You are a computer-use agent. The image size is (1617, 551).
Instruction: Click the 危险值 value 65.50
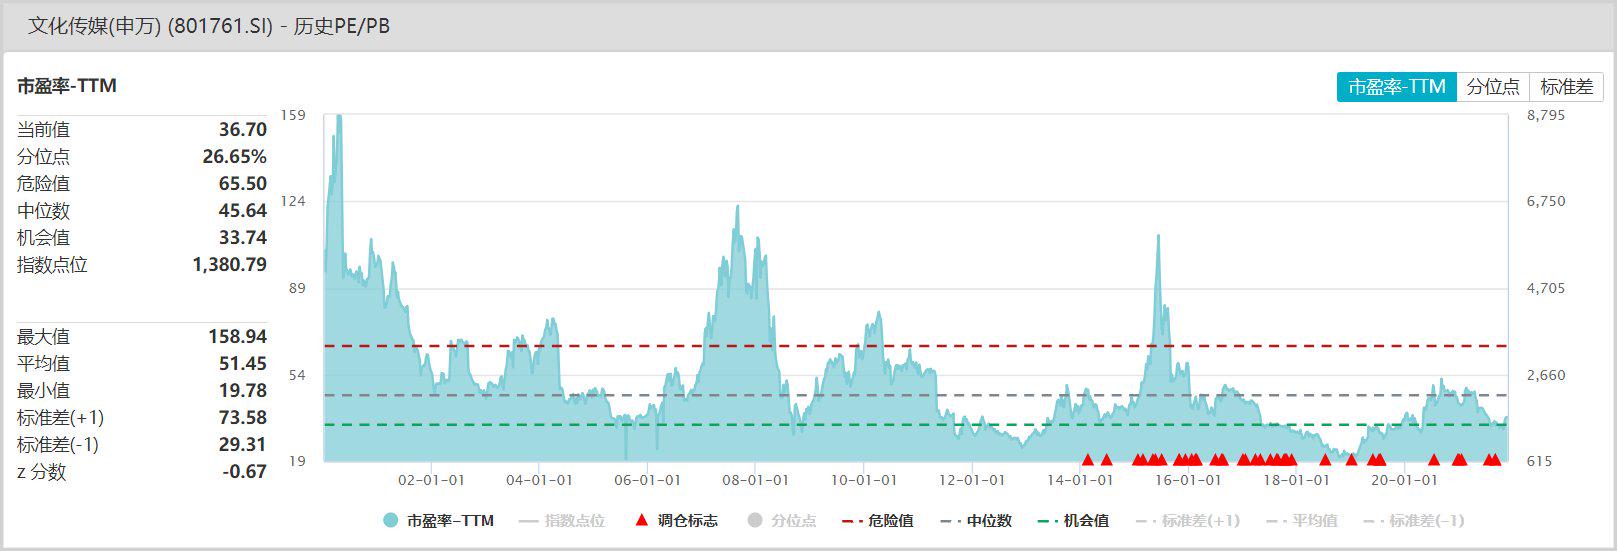(x=243, y=184)
